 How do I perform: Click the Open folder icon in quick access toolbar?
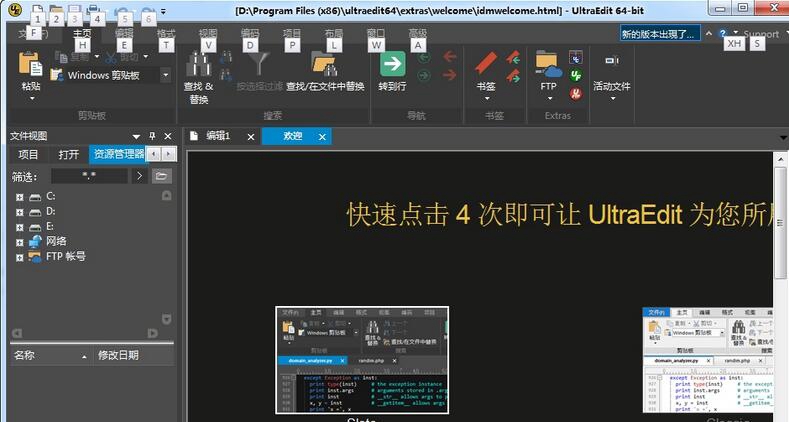click(x=56, y=10)
